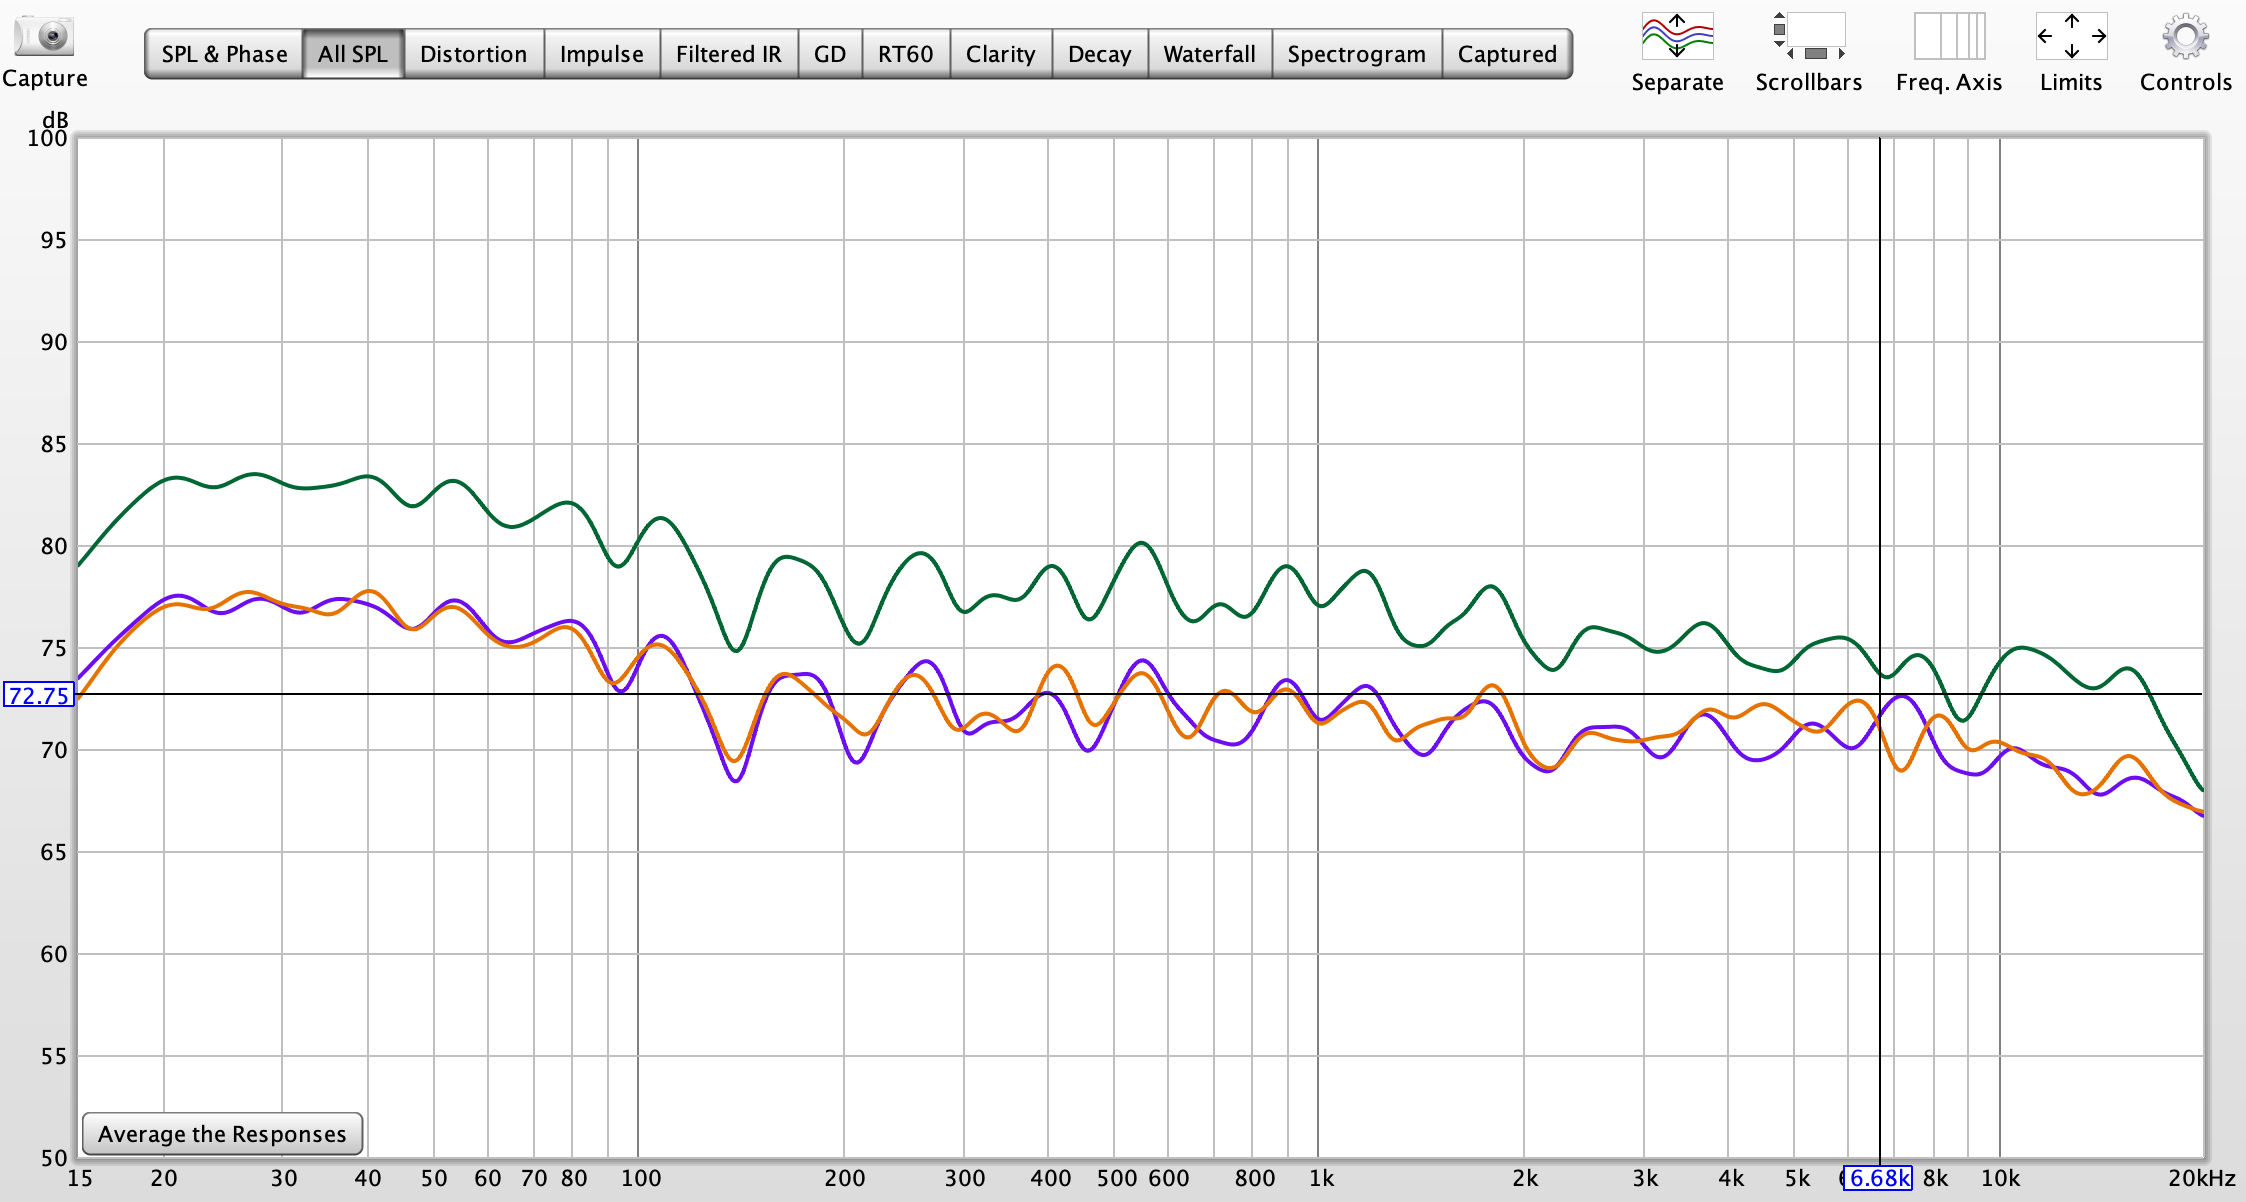This screenshot has width=2246, height=1202.
Task: Click the 10k frequency axis label
Action: (2000, 1178)
